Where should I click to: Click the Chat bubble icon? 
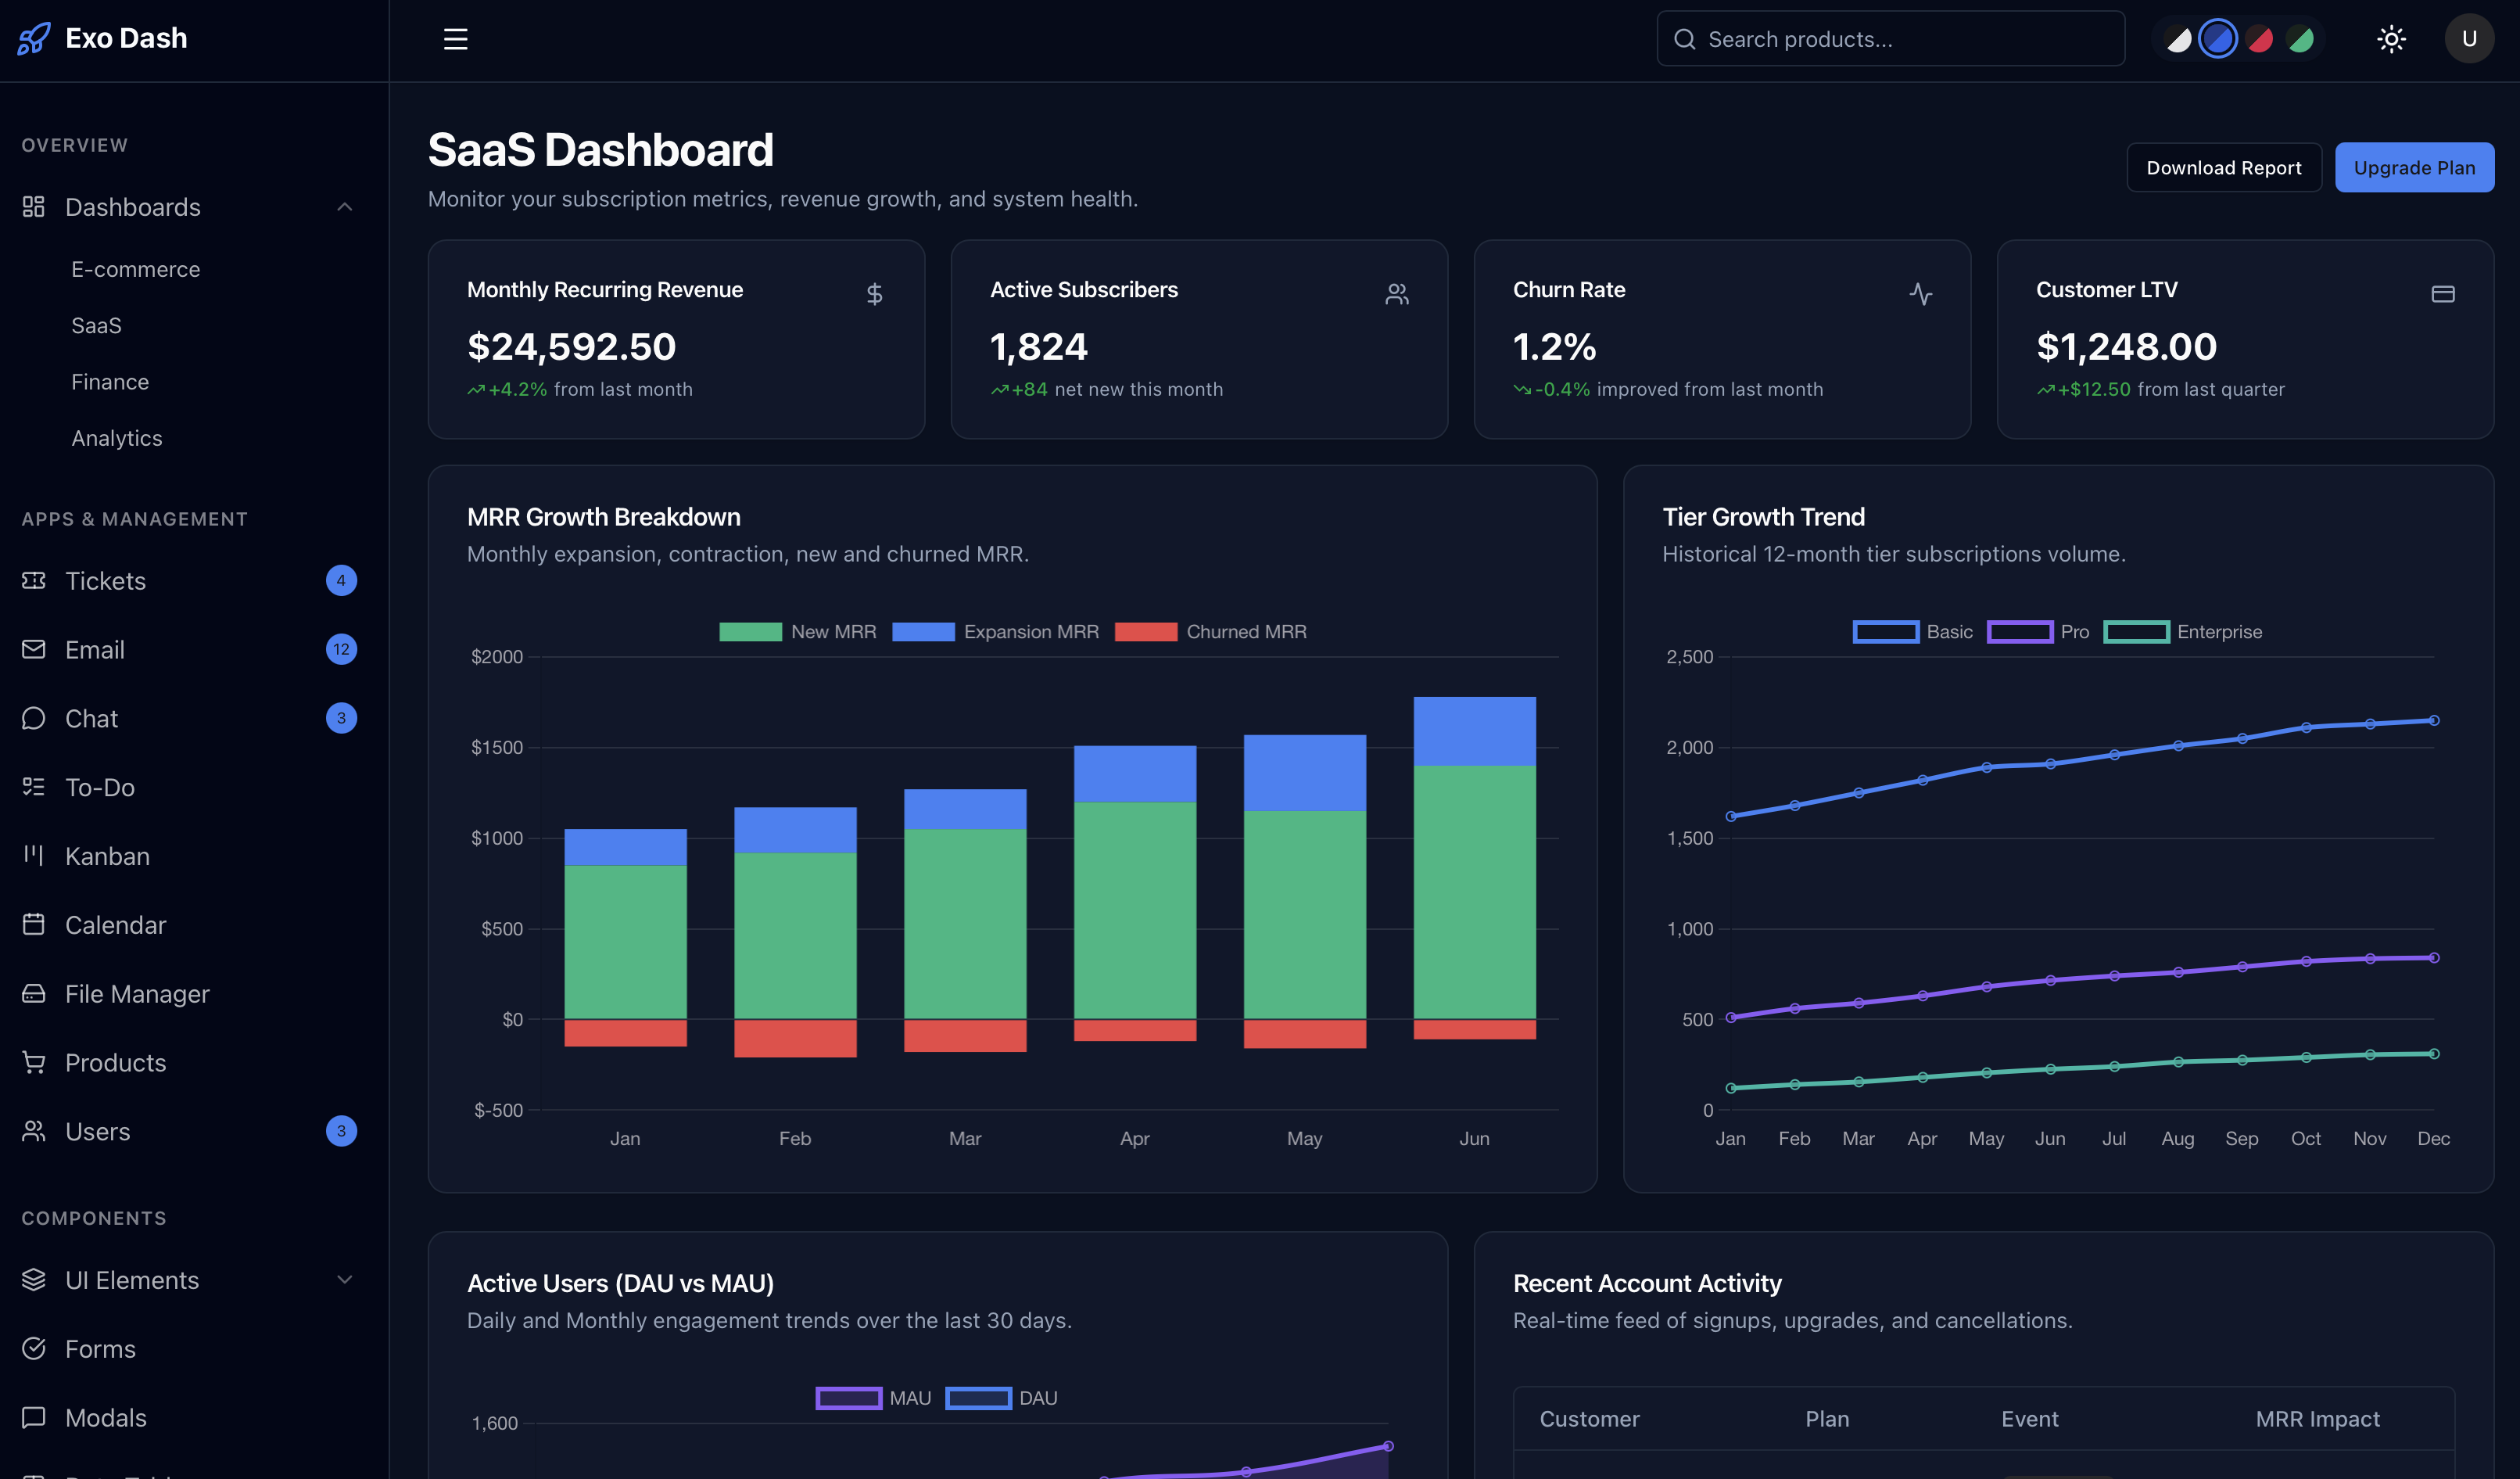click(x=34, y=719)
